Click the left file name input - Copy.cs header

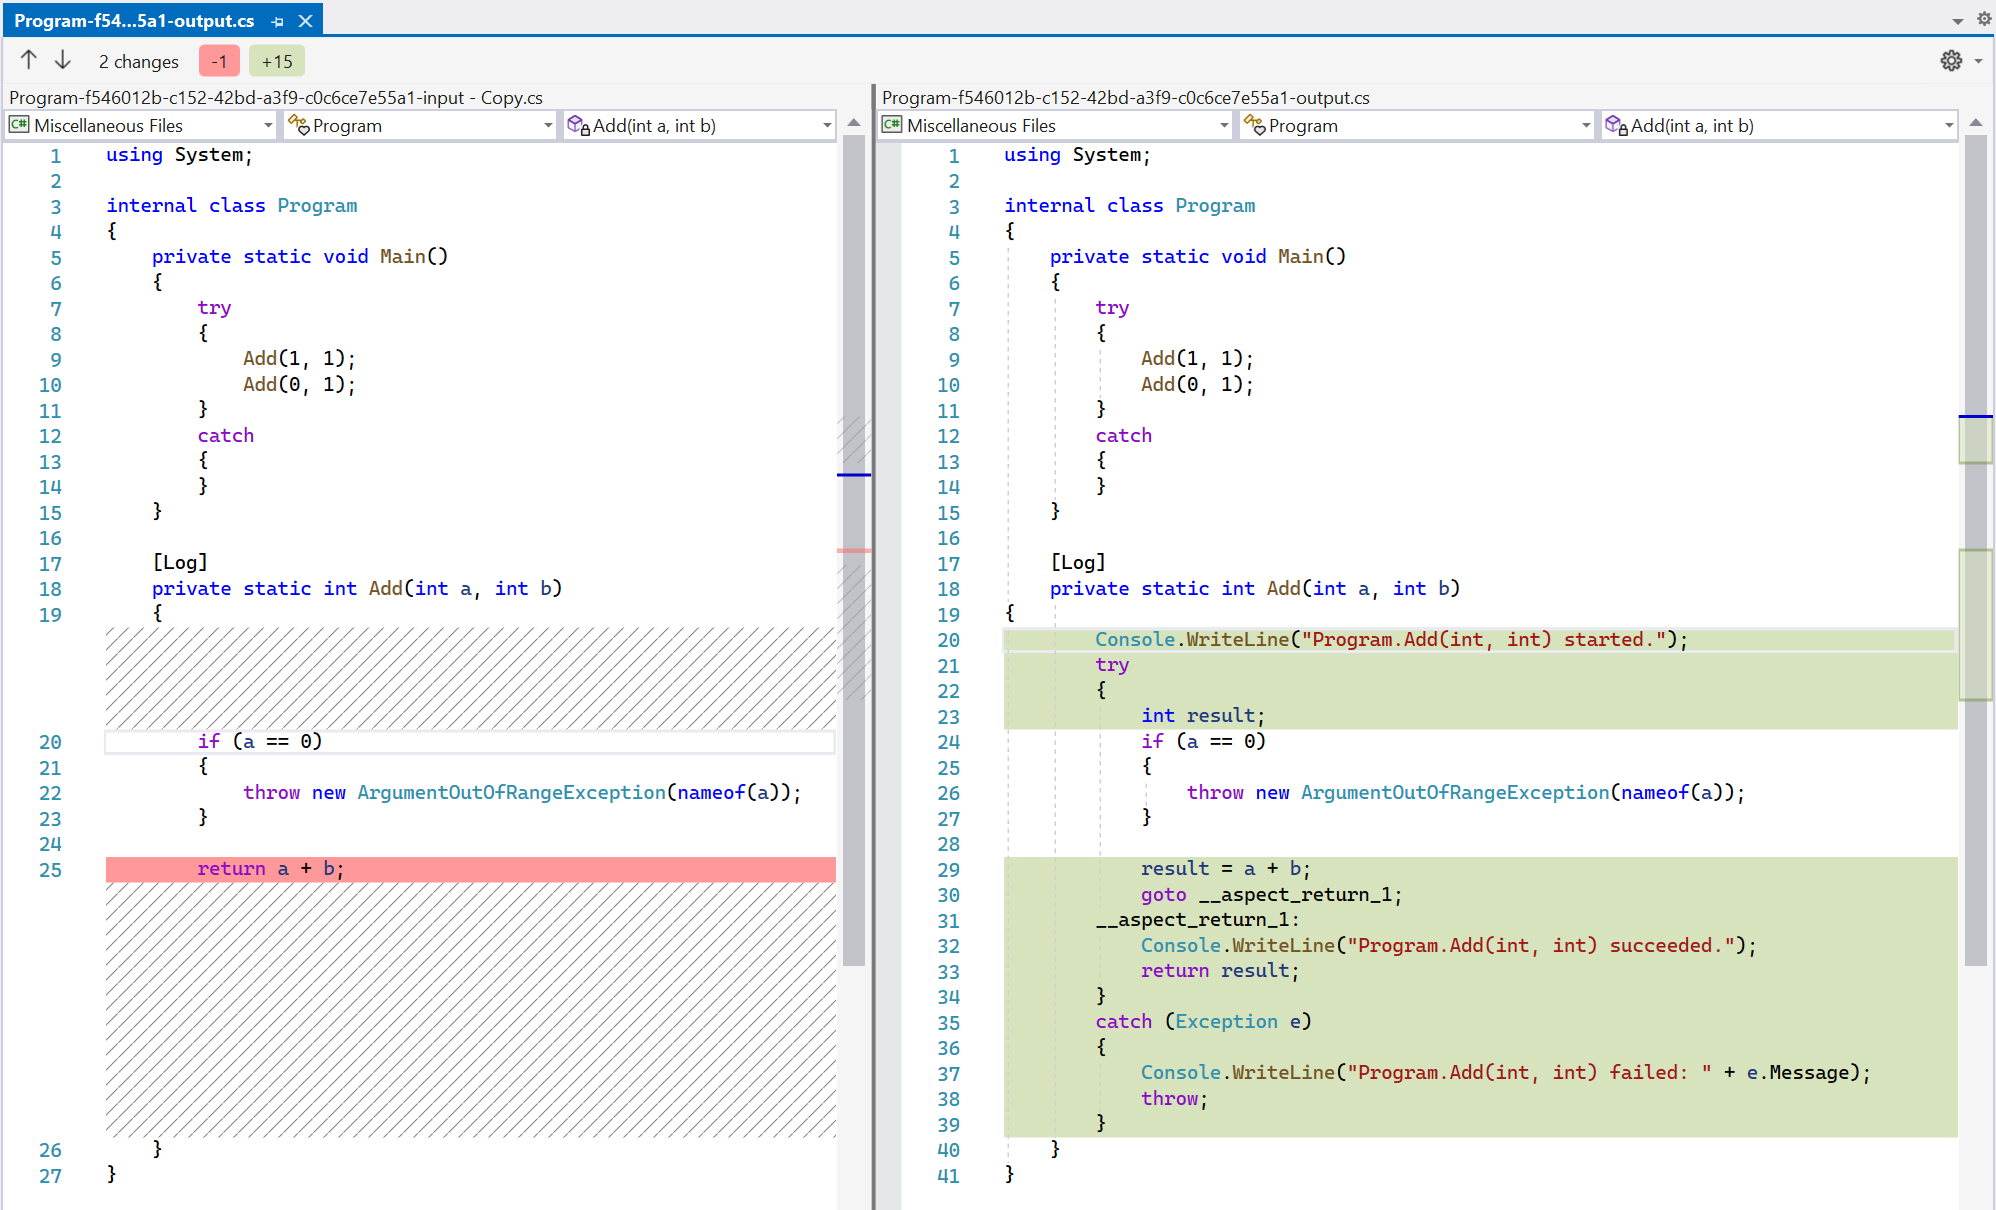click(276, 97)
